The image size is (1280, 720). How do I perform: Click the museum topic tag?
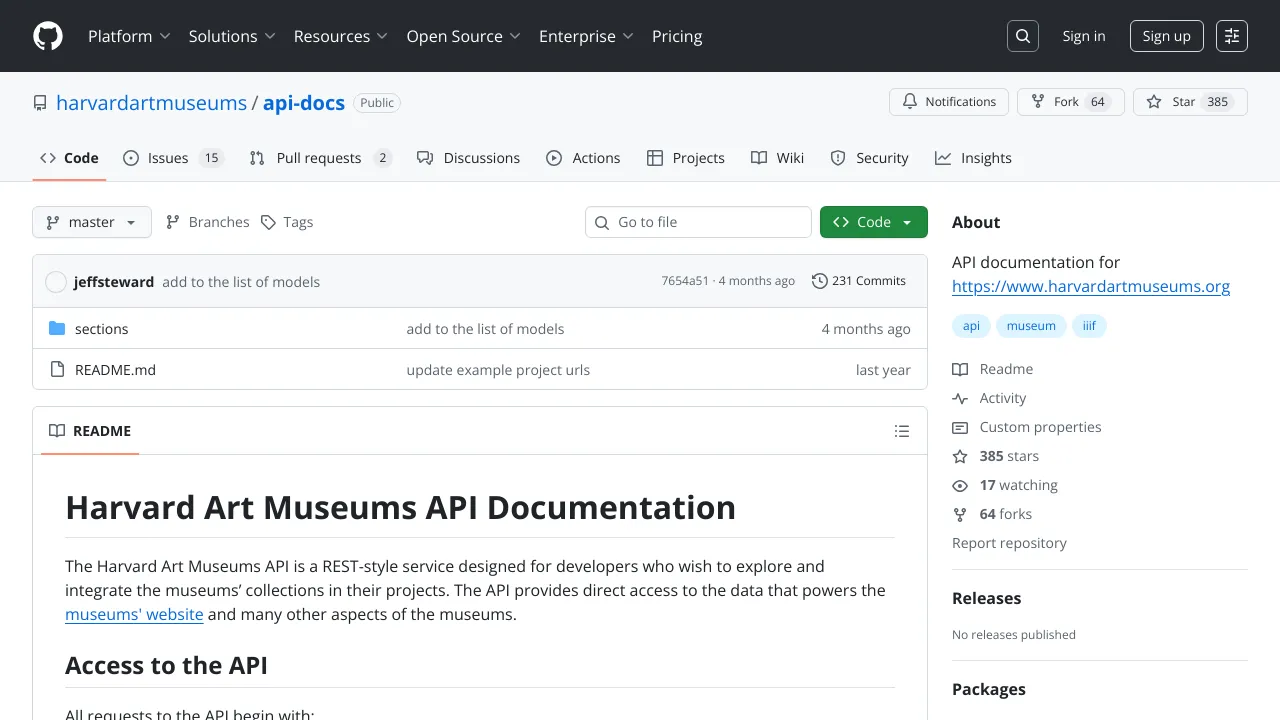coord(1031,326)
